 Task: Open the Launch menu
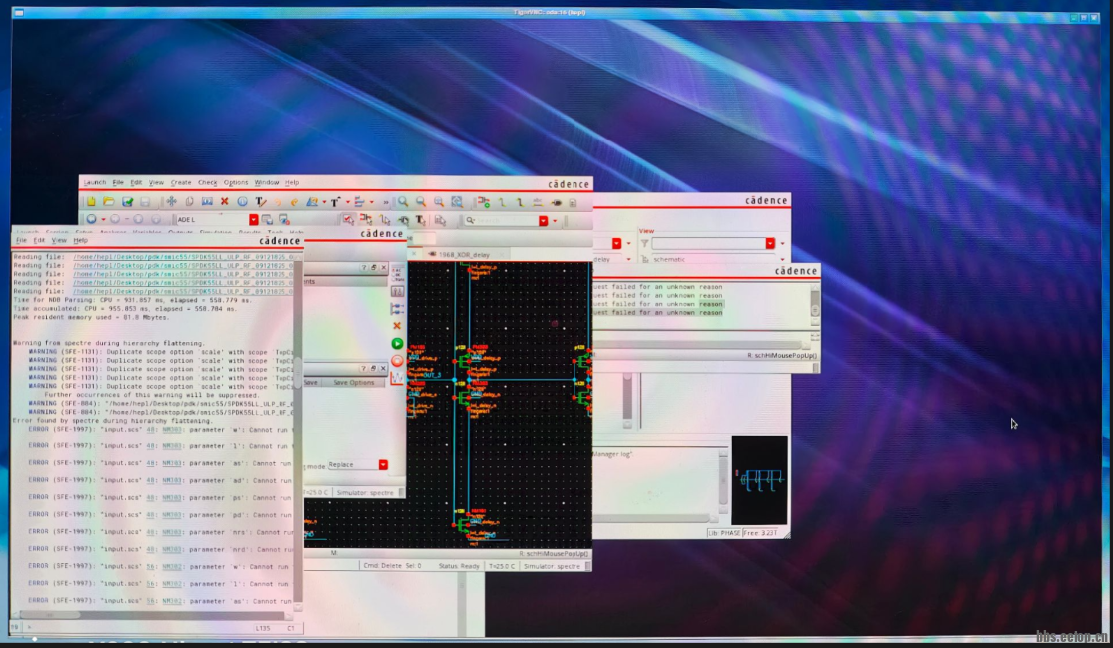click(94, 182)
